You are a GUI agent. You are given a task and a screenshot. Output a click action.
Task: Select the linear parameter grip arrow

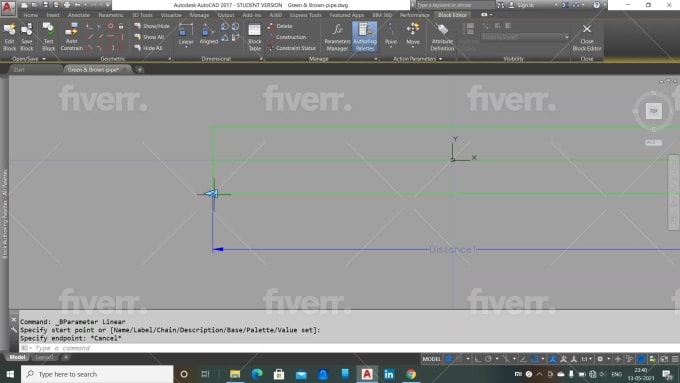(x=211, y=193)
